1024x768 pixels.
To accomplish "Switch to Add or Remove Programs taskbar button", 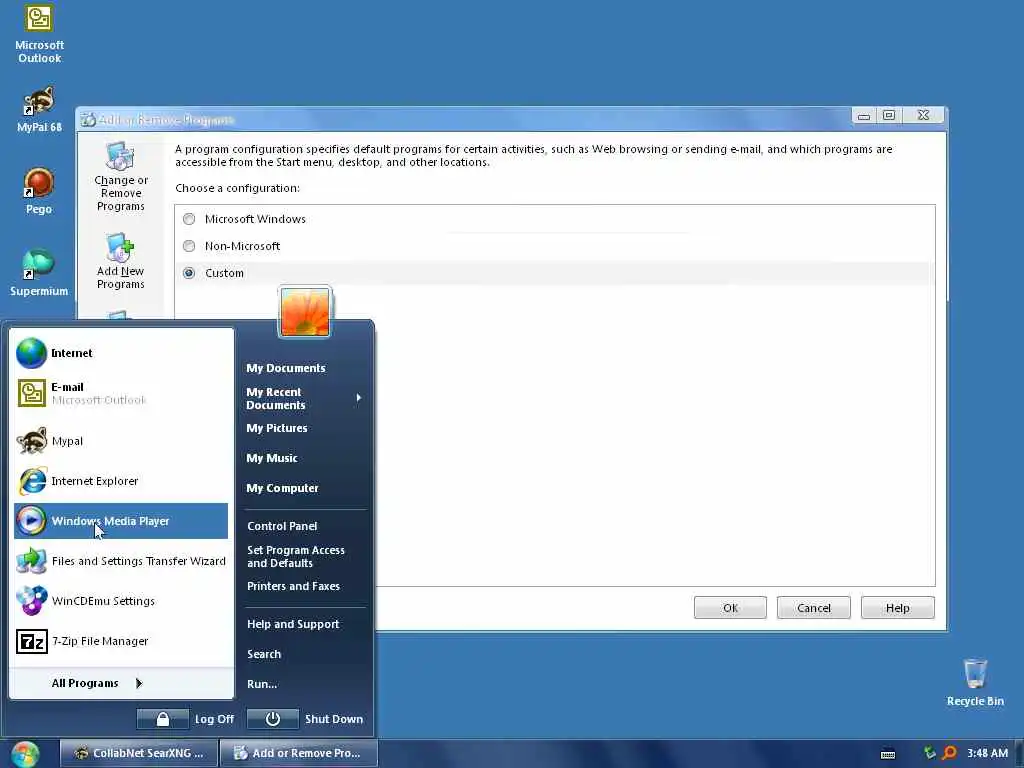I will click(298, 753).
